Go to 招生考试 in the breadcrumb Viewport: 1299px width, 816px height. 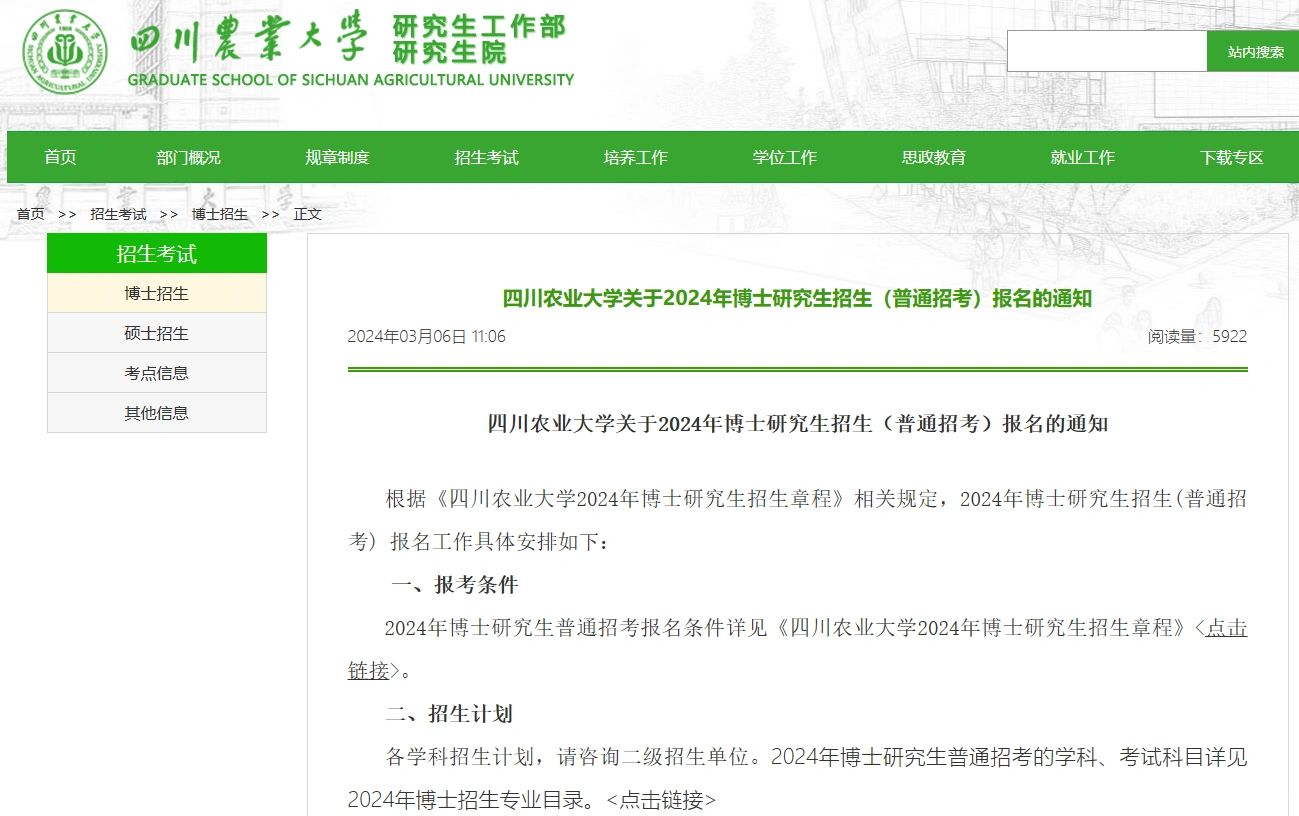click(x=118, y=214)
